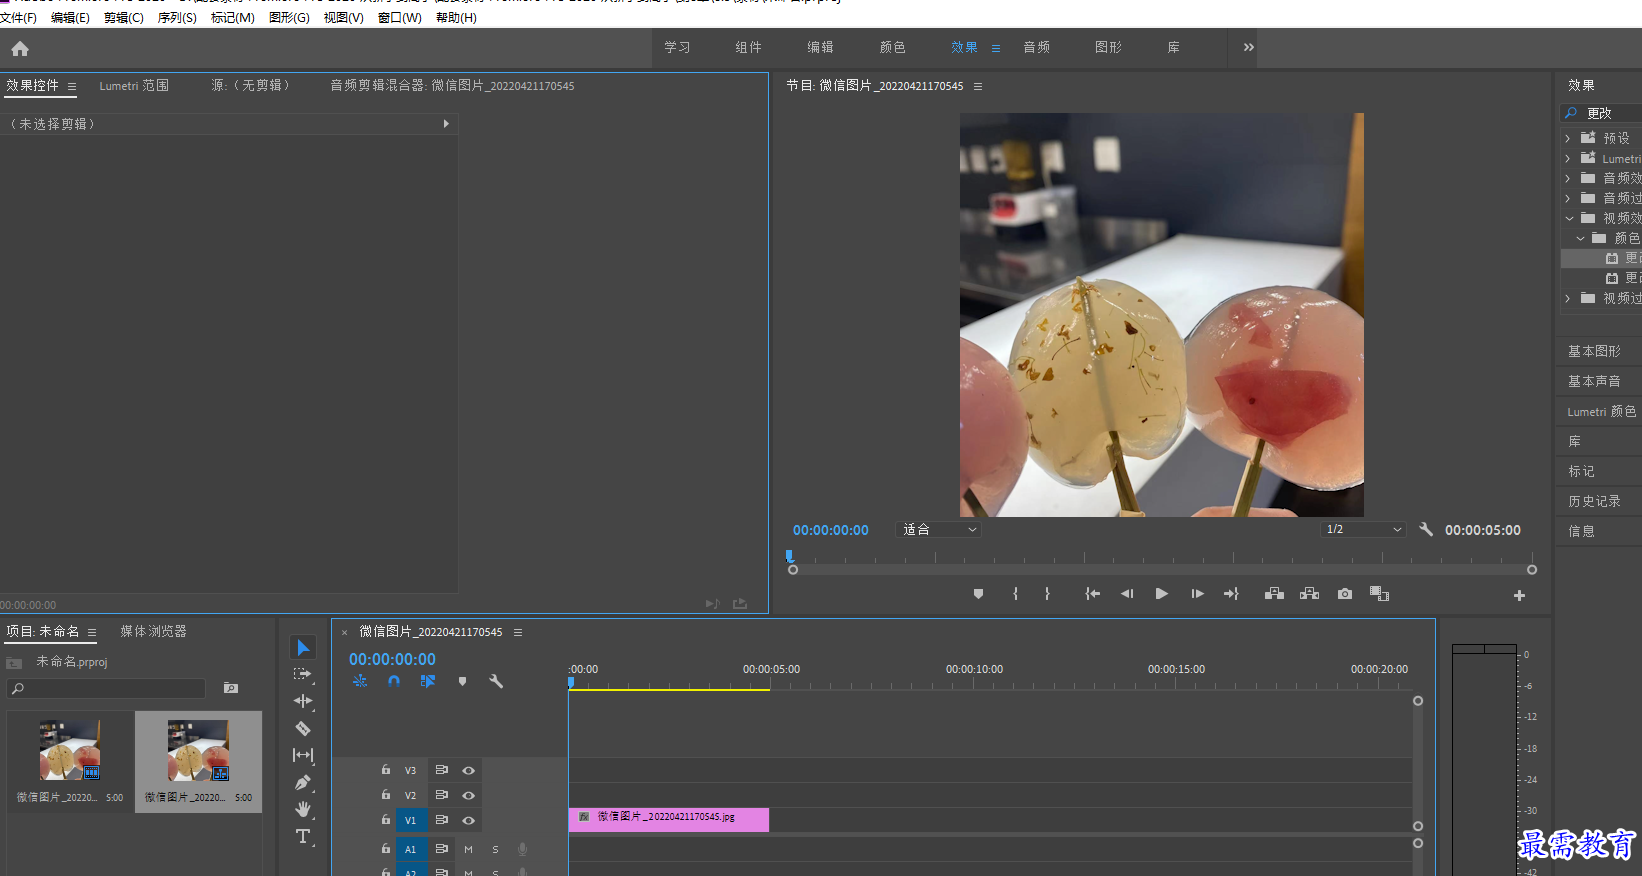Toggle lock on V1 track
Viewport: 1642px width, 876px height.
click(x=386, y=820)
